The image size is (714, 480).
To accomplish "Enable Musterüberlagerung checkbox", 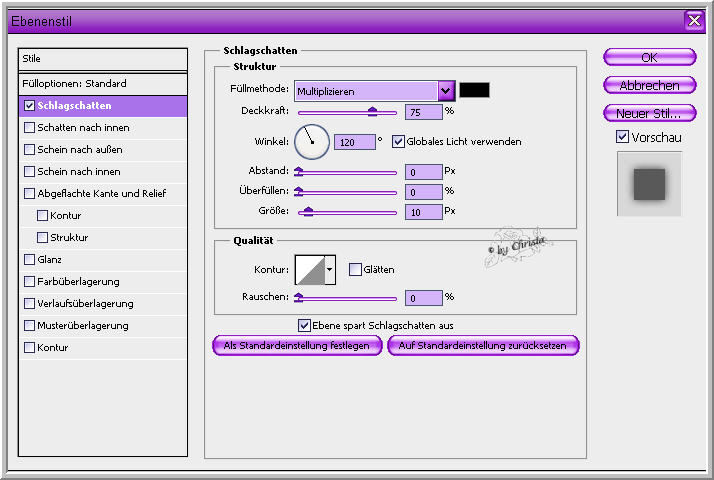I will coord(30,326).
